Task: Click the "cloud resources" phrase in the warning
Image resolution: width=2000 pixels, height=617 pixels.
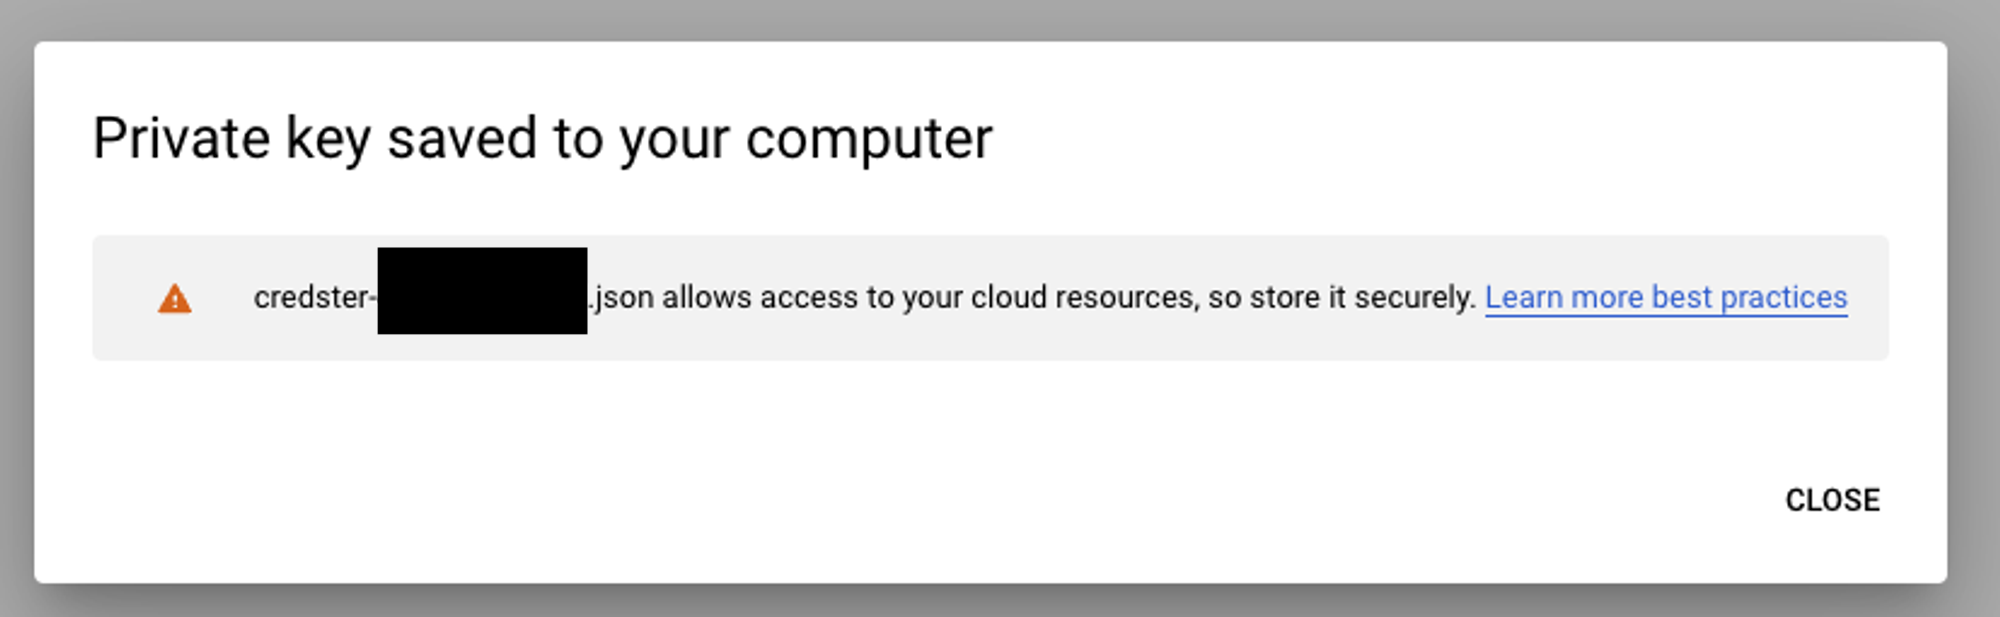Action: [x=1083, y=298]
